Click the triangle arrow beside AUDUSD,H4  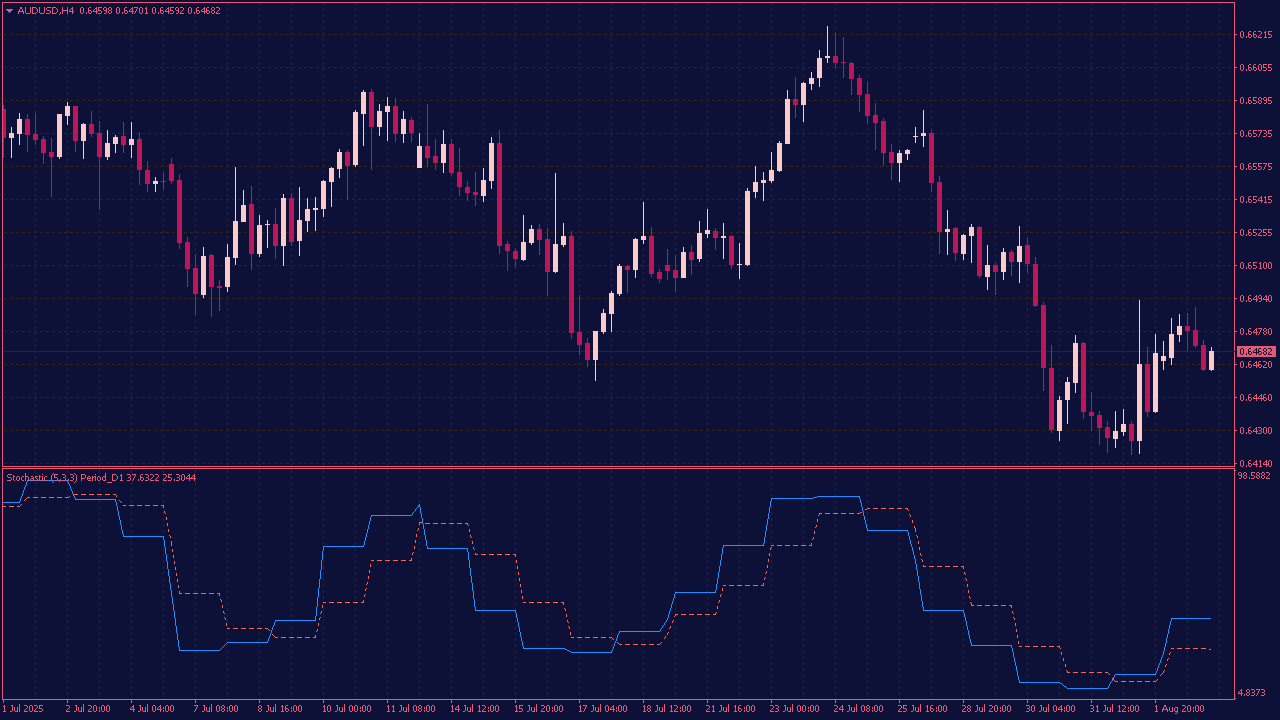click(x=9, y=11)
